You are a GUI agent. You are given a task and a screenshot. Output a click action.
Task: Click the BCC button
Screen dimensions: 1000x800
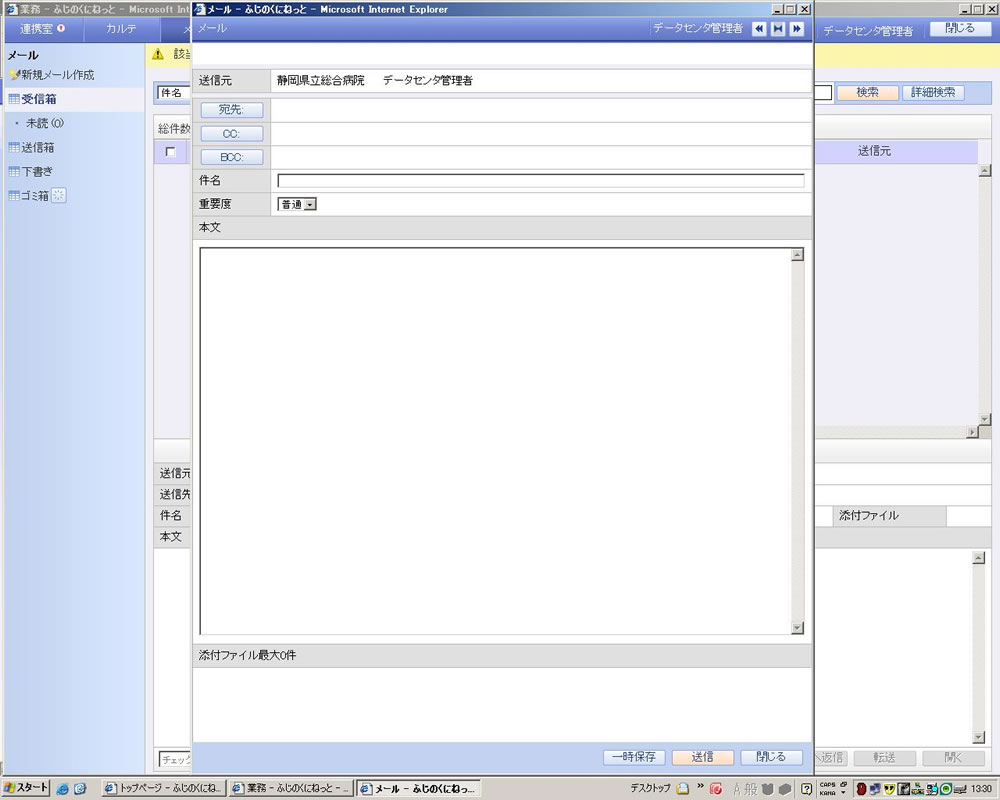click(x=232, y=158)
